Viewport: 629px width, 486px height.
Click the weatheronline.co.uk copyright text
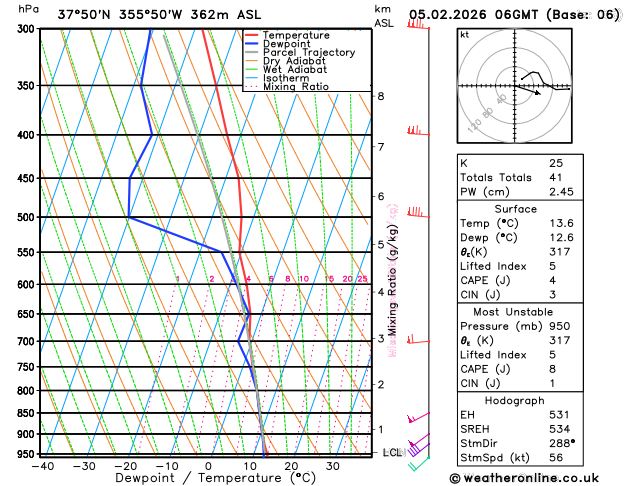point(524,478)
